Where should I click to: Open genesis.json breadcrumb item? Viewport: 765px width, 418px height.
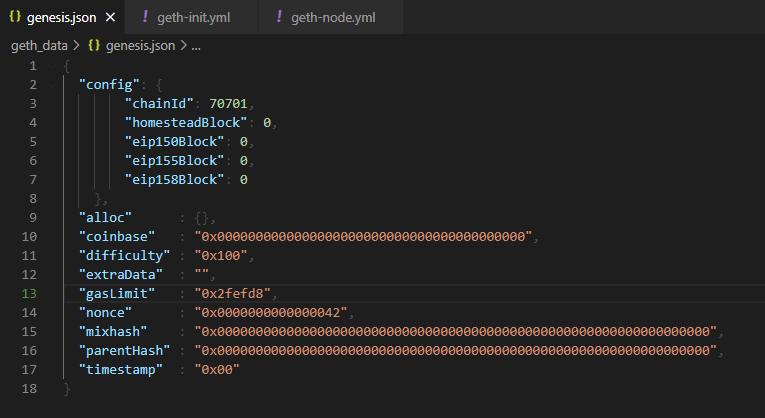click(x=140, y=45)
